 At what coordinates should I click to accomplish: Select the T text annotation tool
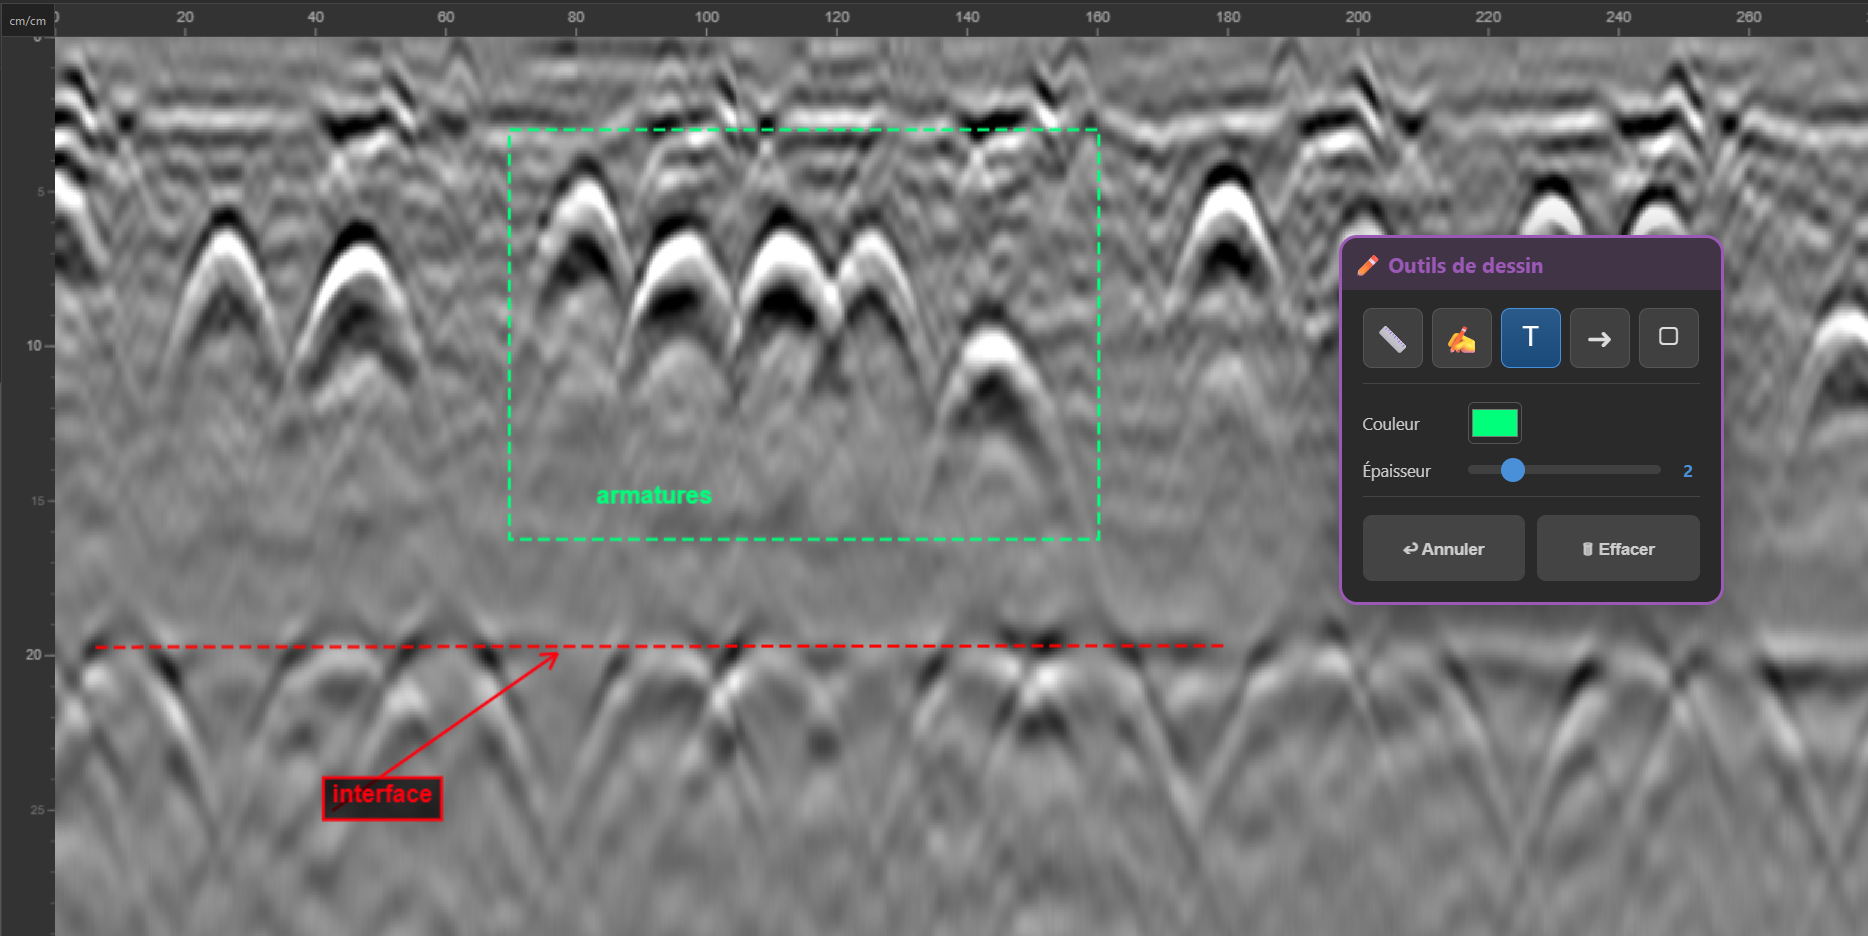coord(1530,337)
